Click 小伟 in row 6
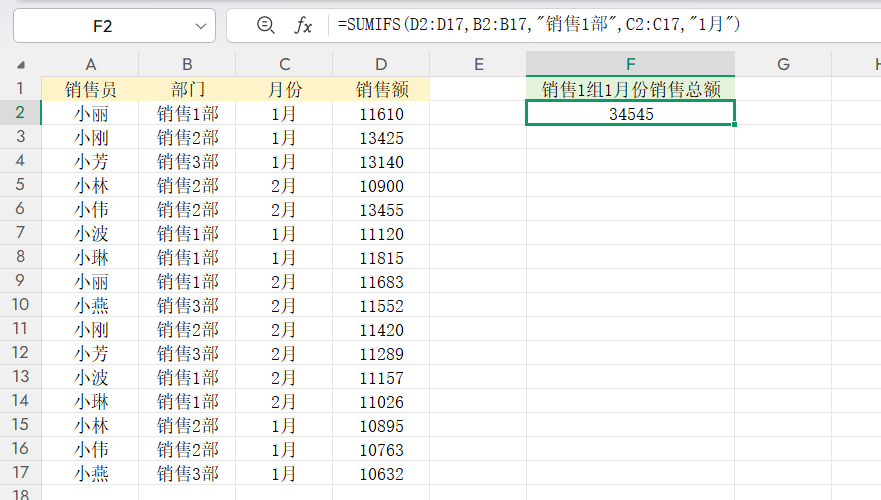This screenshot has height=500, width=881. 90,210
